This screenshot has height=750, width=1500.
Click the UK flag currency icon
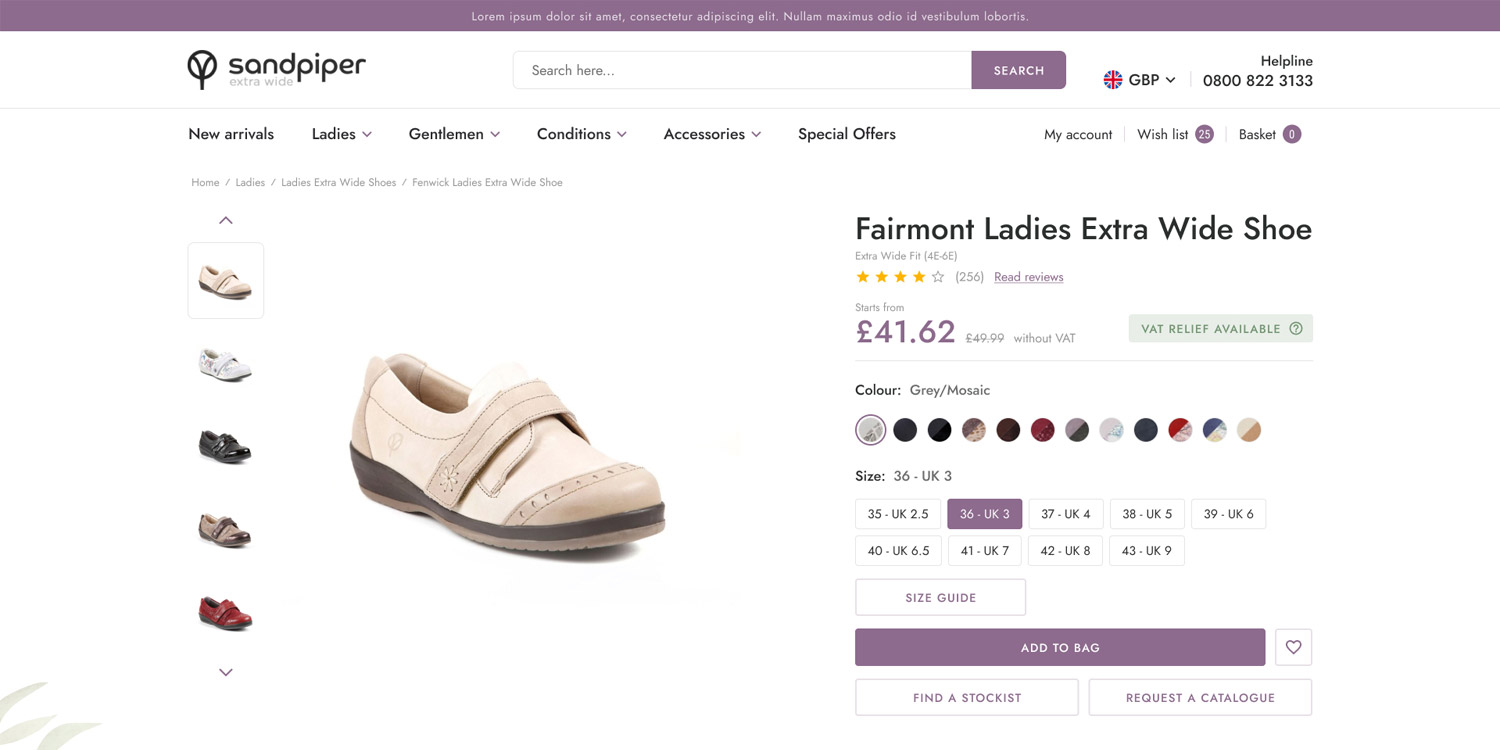tap(1112, 80)
